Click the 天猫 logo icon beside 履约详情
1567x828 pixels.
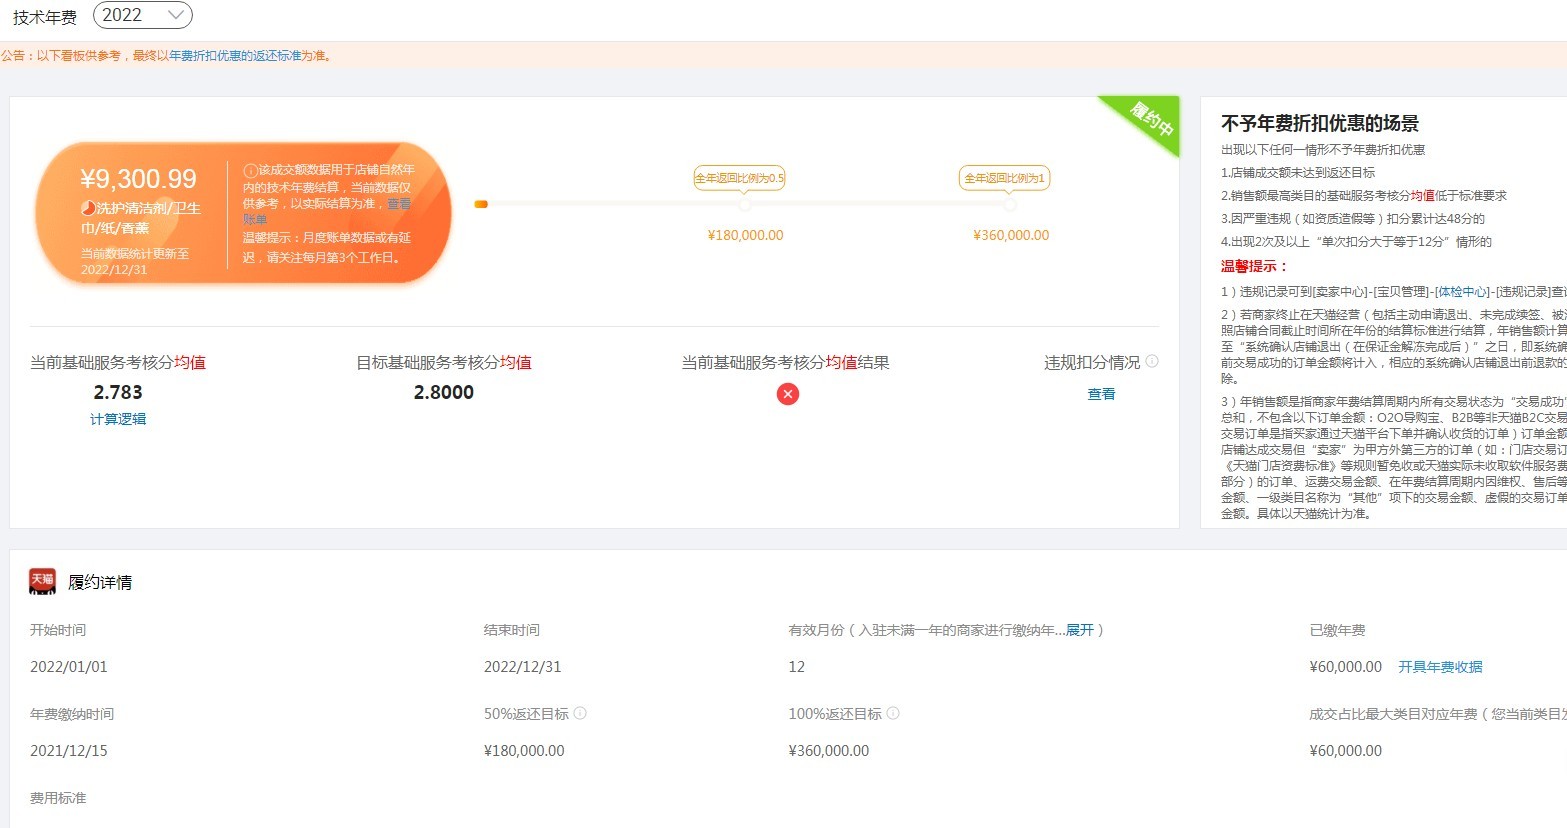click(x=42, y=582)
